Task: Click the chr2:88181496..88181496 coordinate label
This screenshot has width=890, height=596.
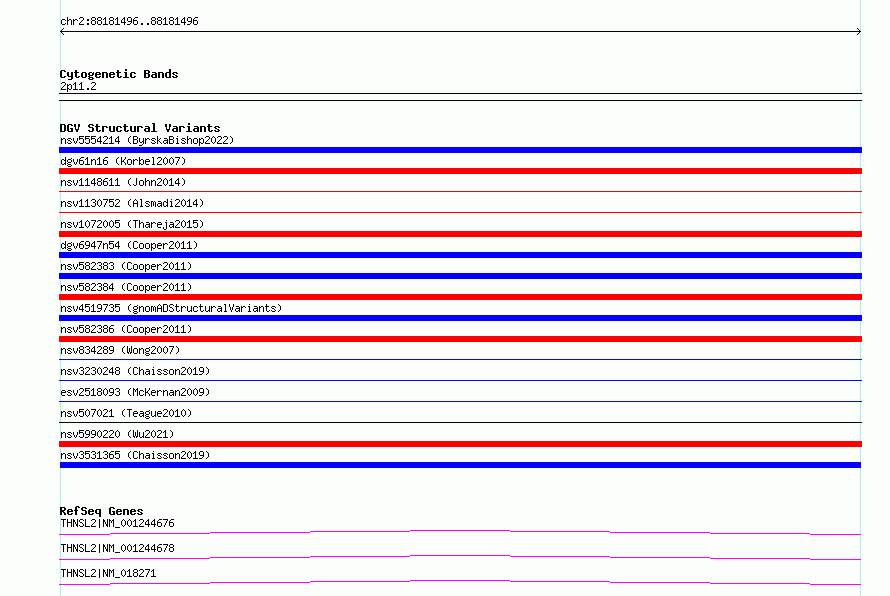Action: pos(129,22)
